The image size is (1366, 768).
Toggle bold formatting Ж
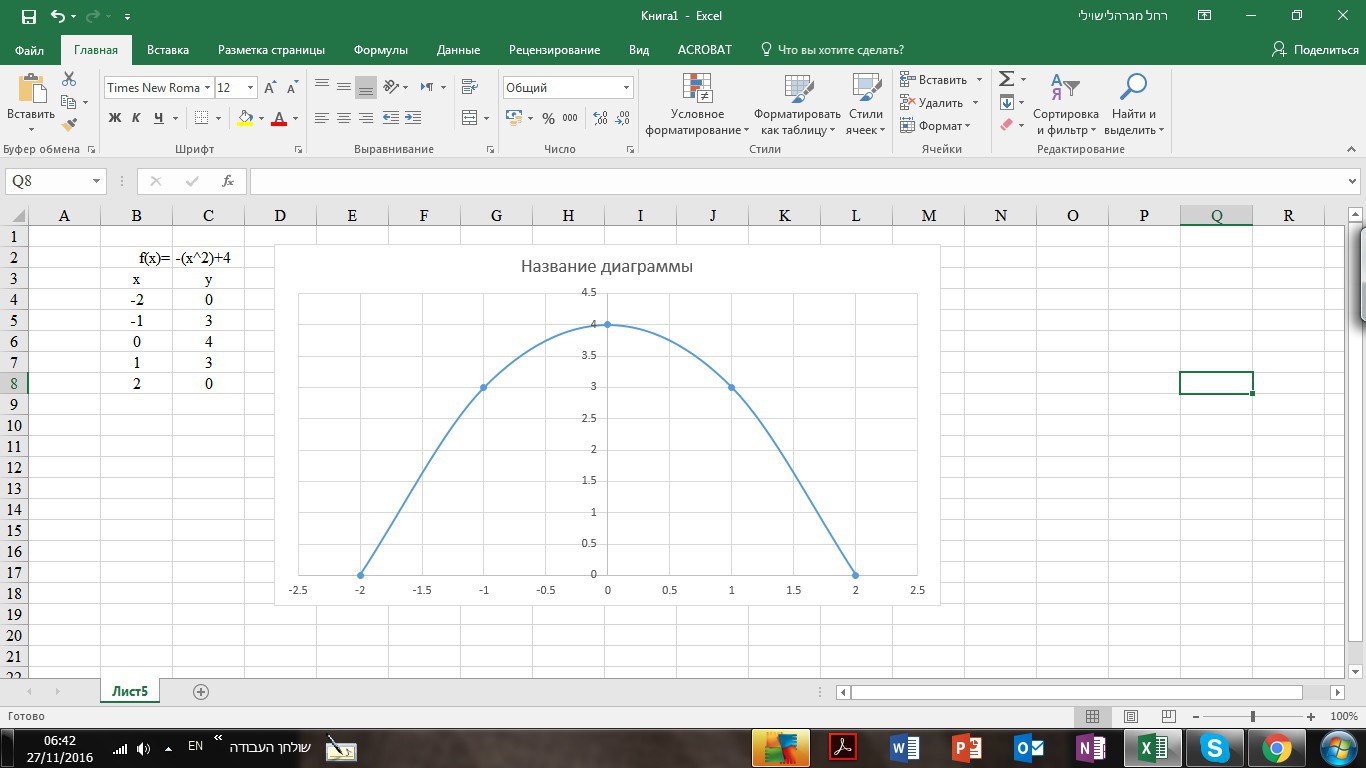(x=114, y=118)
